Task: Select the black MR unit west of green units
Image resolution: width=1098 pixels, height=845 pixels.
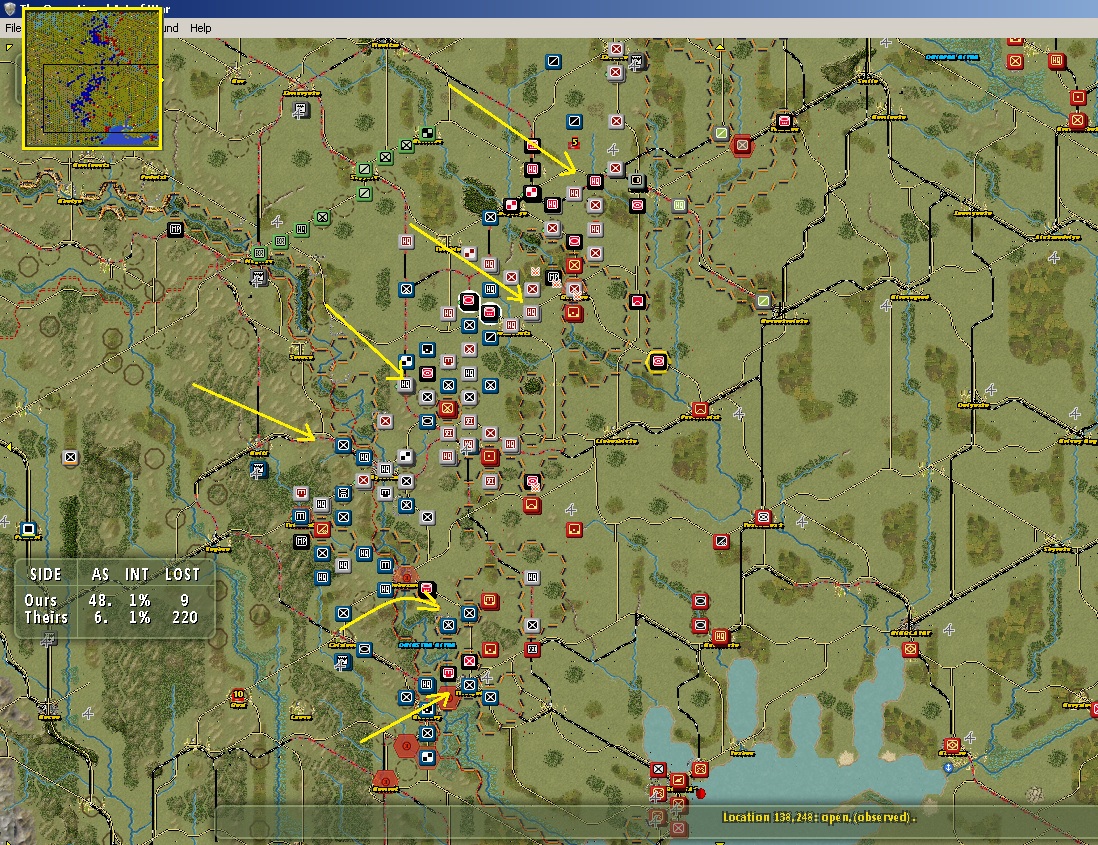Action: click(x=175, y=229)
